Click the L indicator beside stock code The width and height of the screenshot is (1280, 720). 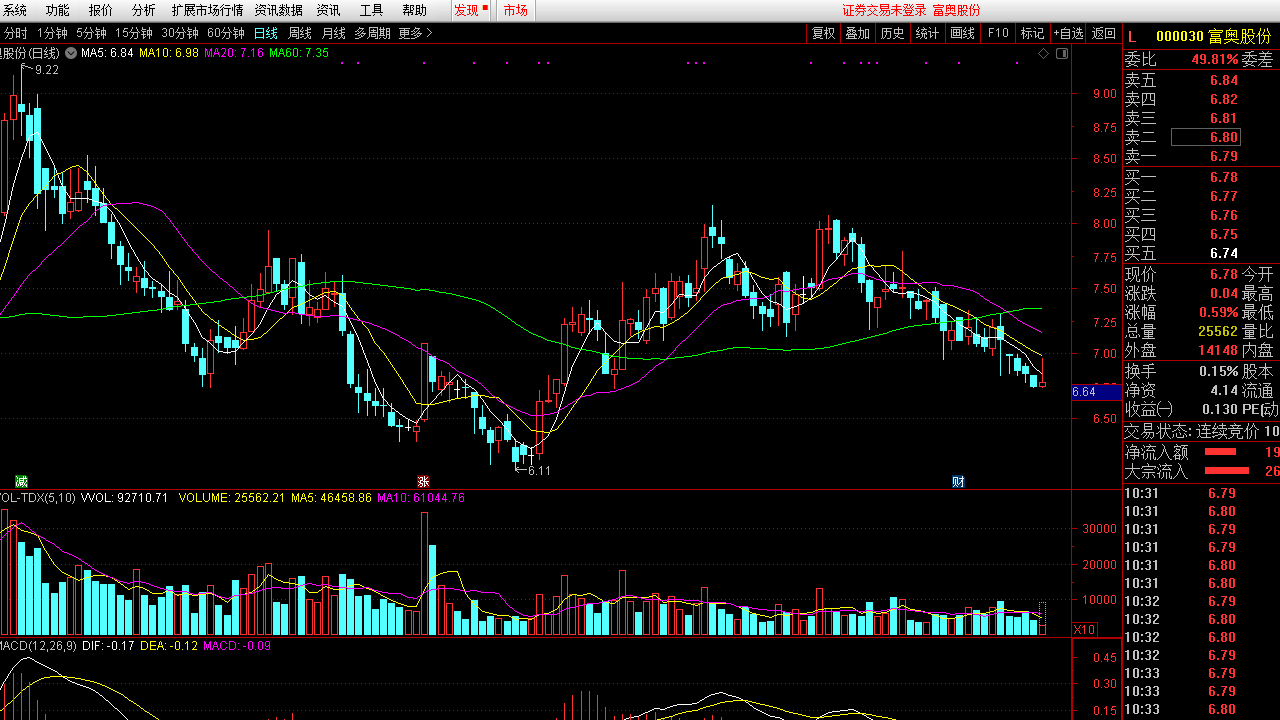click(1132, 36)
